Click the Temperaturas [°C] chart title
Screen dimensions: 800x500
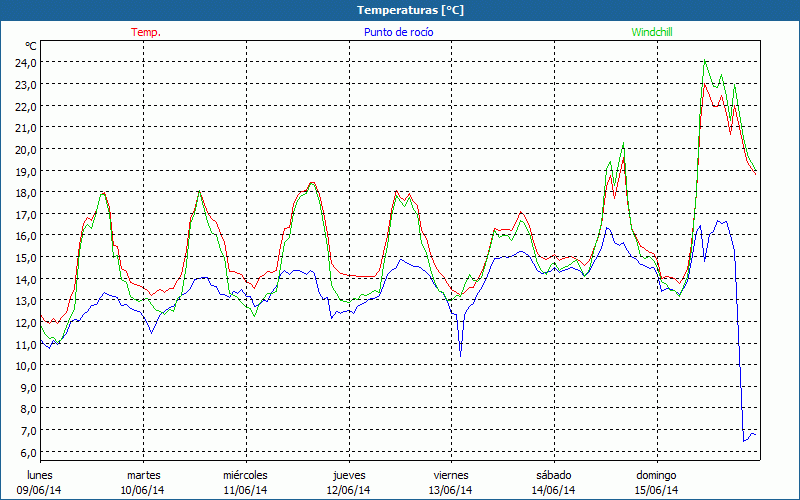click(x=410, y=10)
